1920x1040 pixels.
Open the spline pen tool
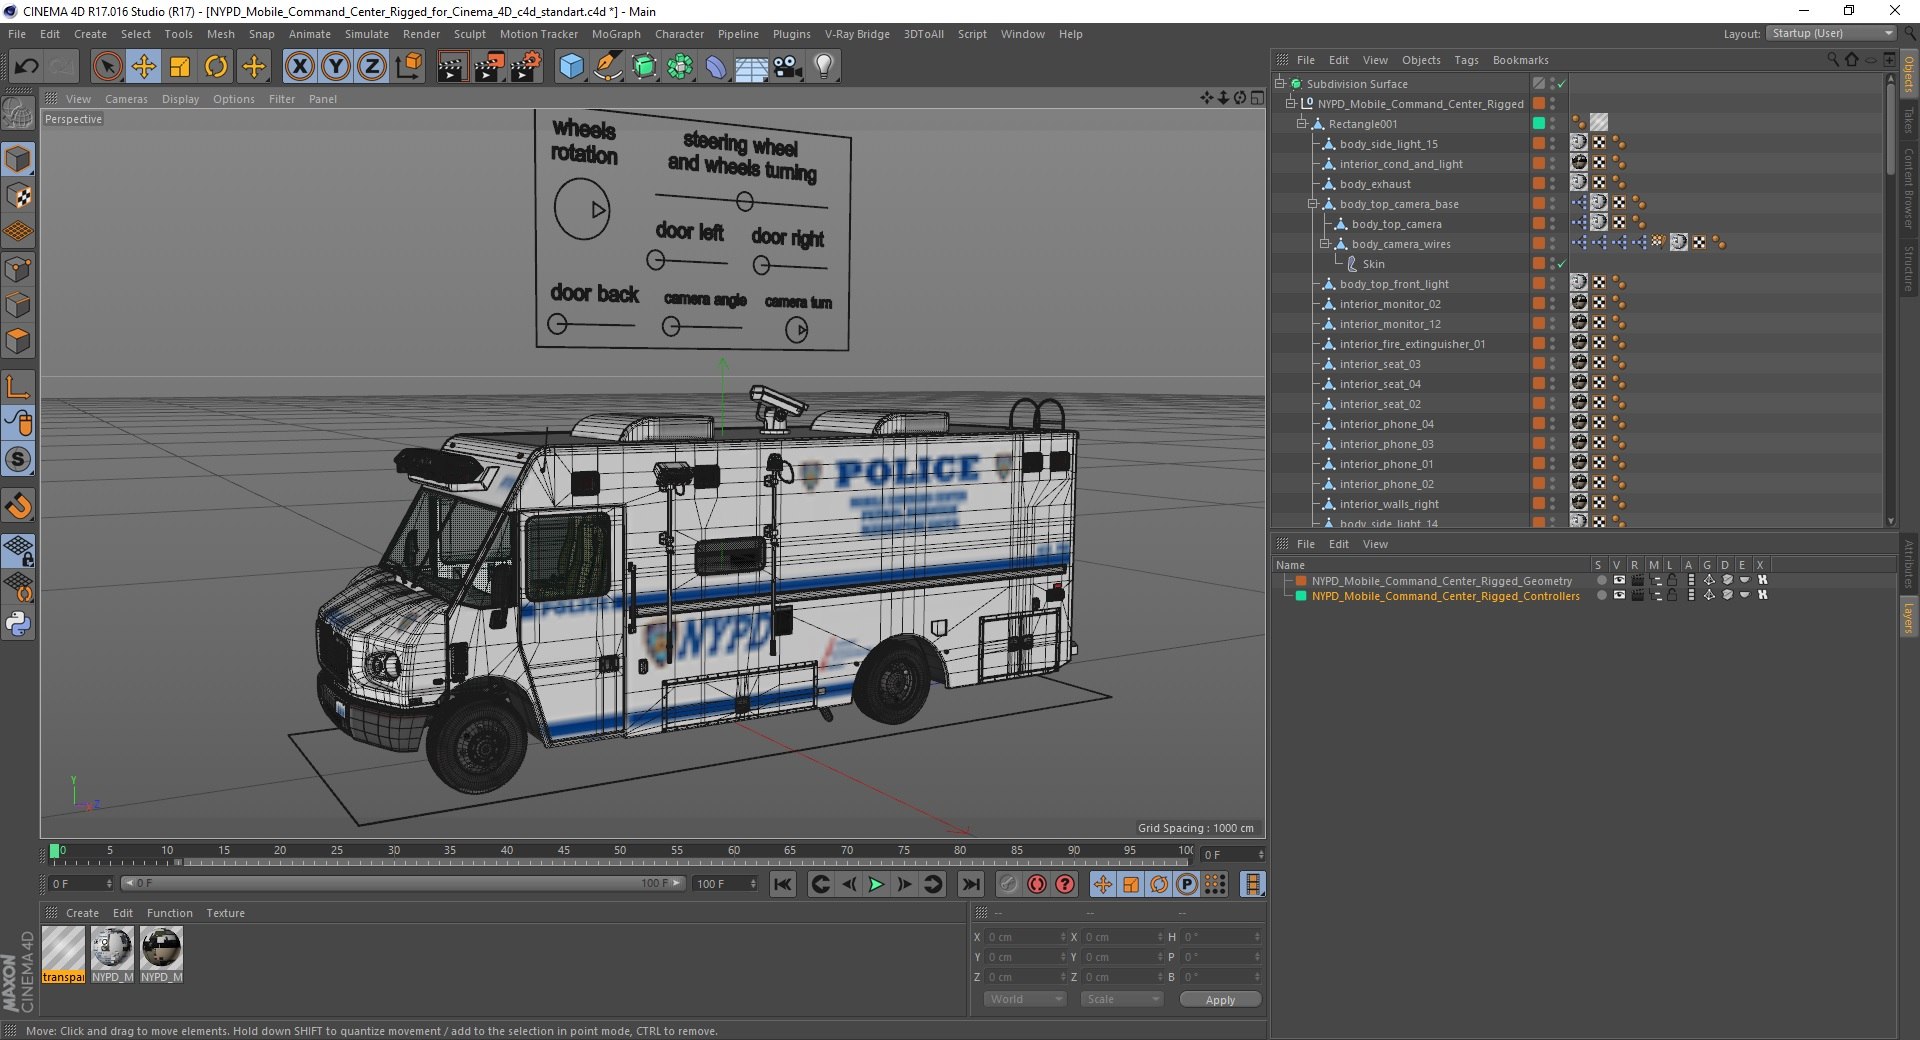tap(607, 67)
